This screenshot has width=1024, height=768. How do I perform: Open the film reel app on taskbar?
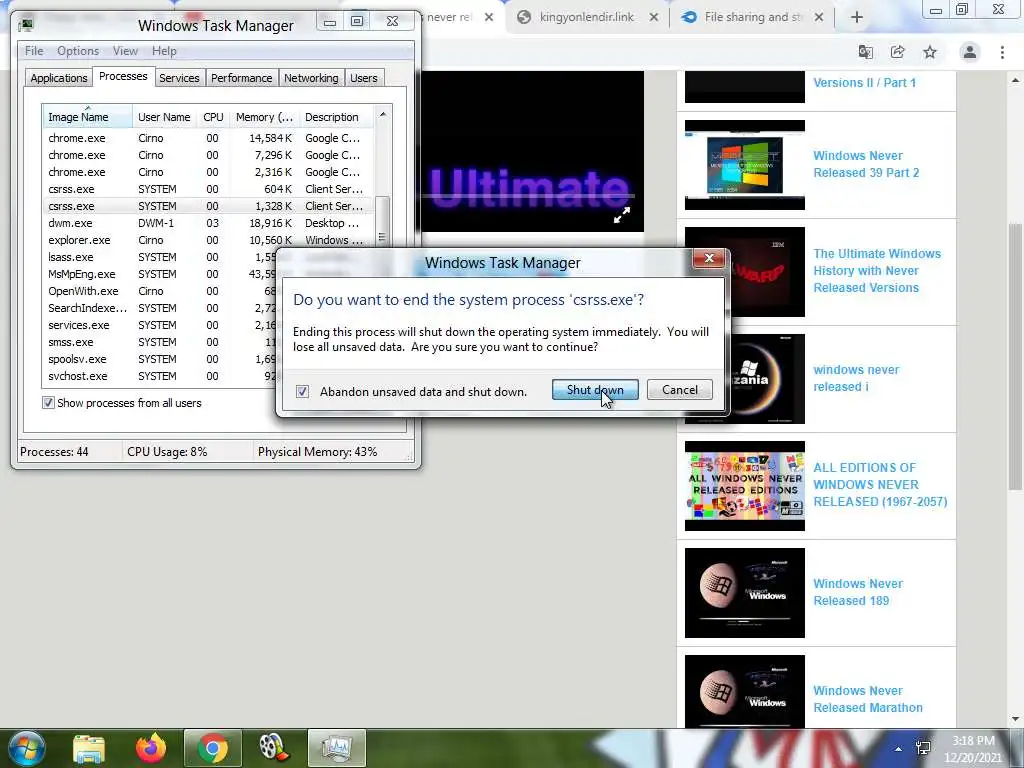(274, 748)
